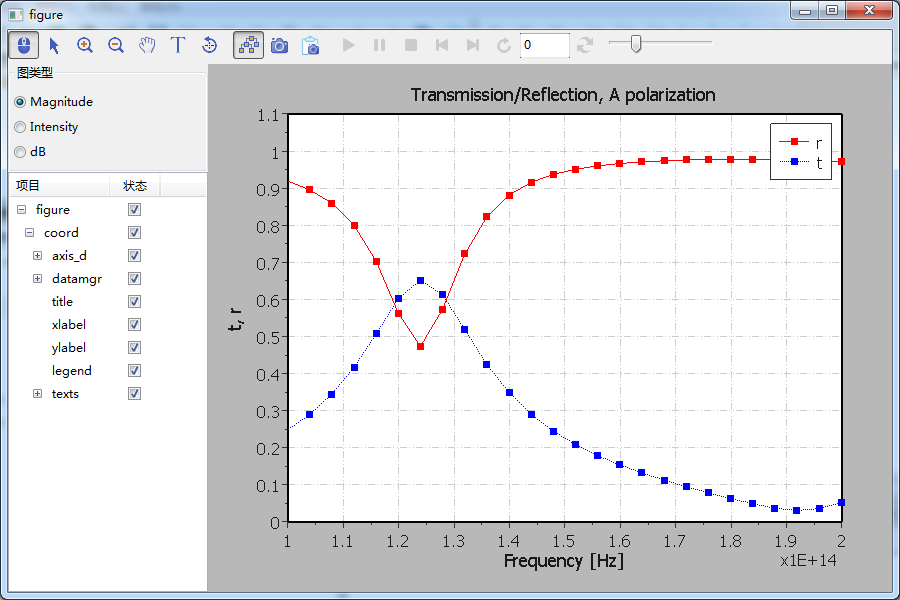This screenshot has height=600, width=900.
Task: Select the text annotation tool
Action: point(178,45)
